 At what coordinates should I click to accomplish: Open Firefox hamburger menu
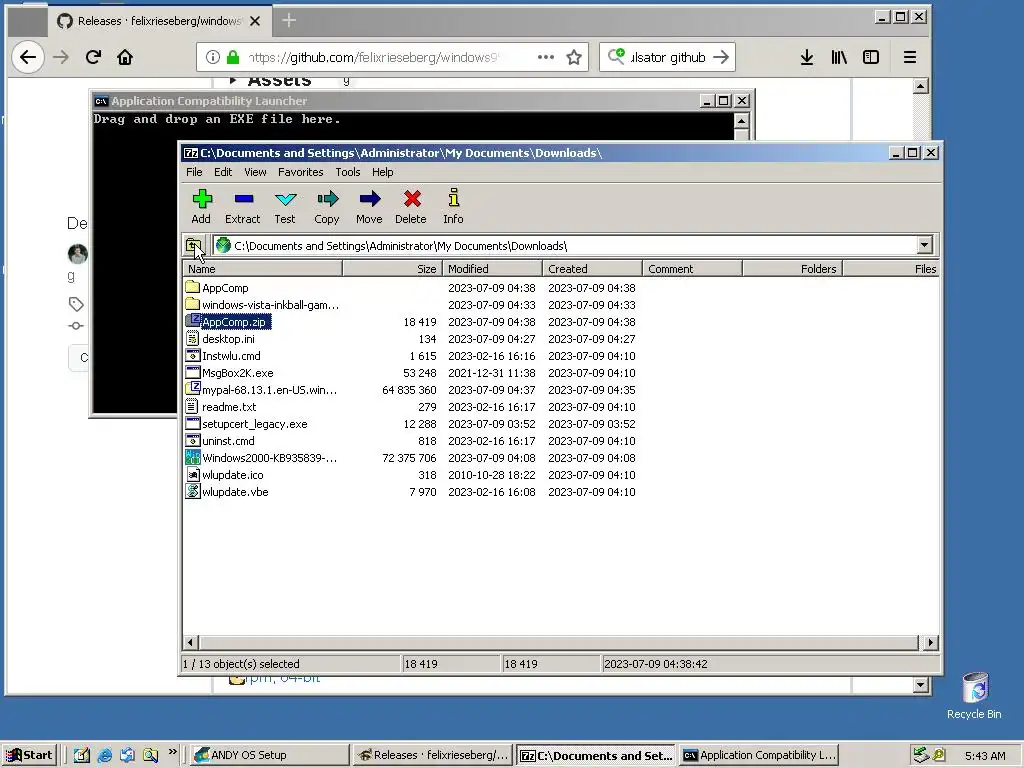[x=910, y=57]
